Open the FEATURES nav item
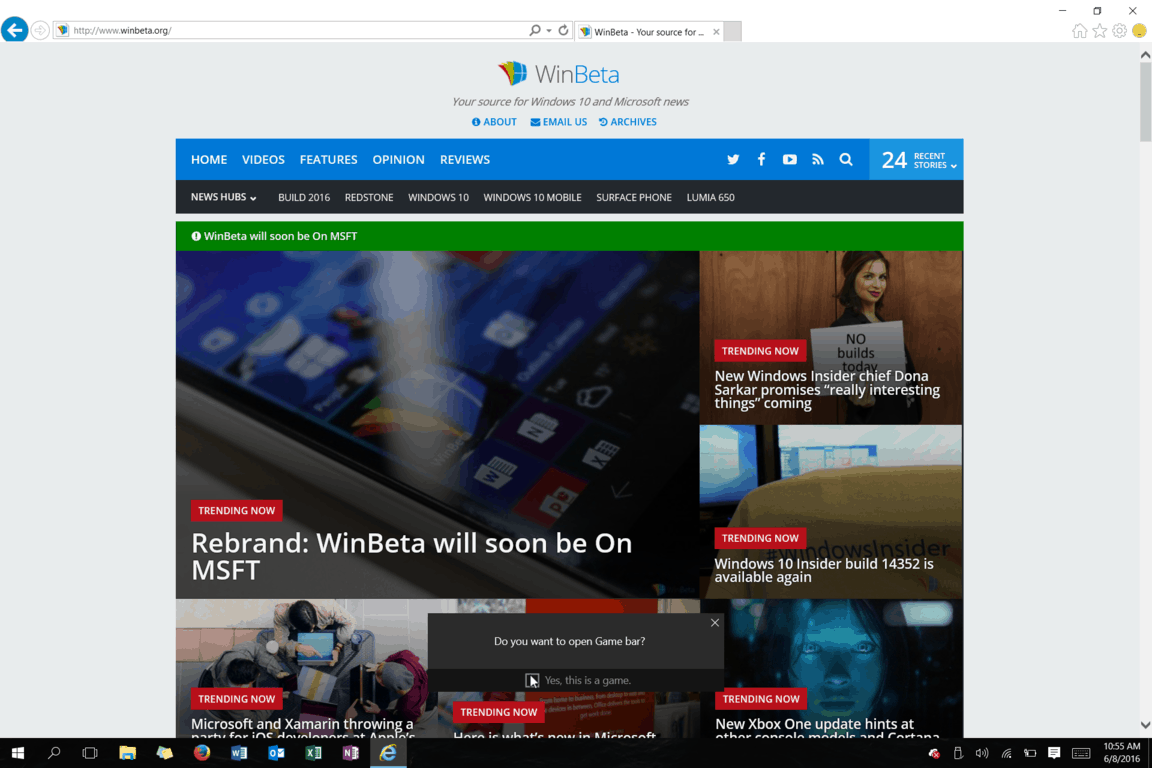Viewport: 1152px width, 768px height. point(328,159)
